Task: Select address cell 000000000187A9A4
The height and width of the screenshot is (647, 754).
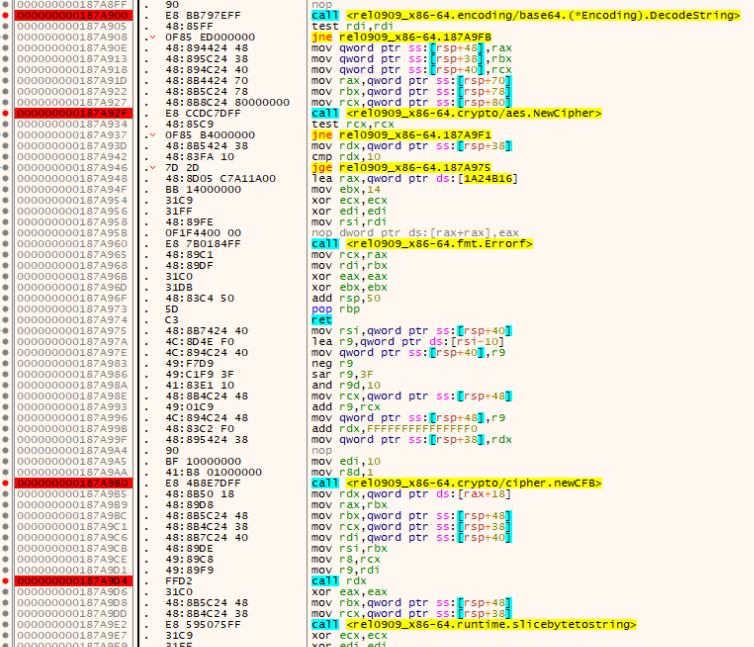Action: [73, 450]
